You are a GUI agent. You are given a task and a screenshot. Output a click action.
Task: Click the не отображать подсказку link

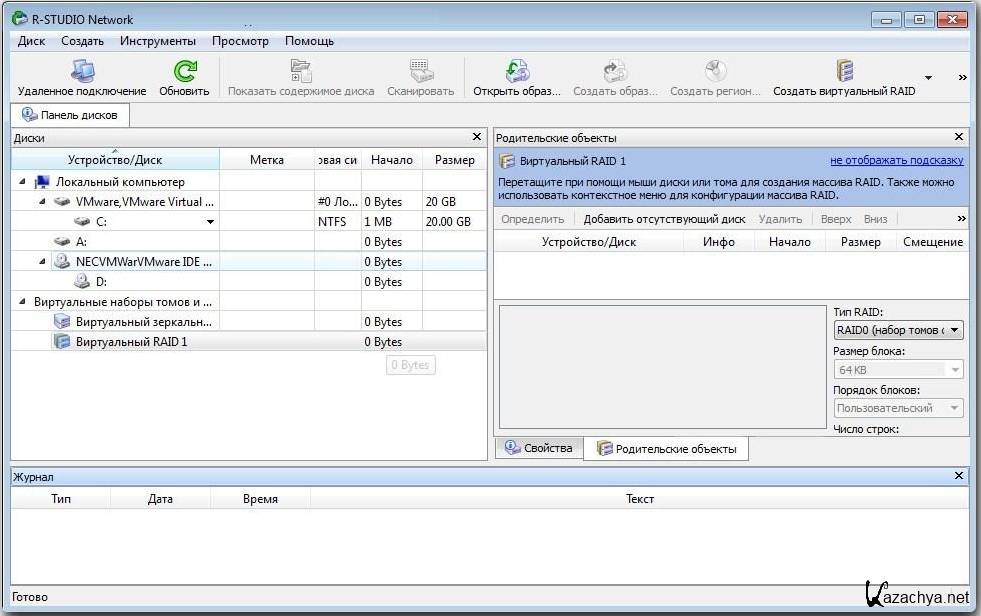point(896,160)
